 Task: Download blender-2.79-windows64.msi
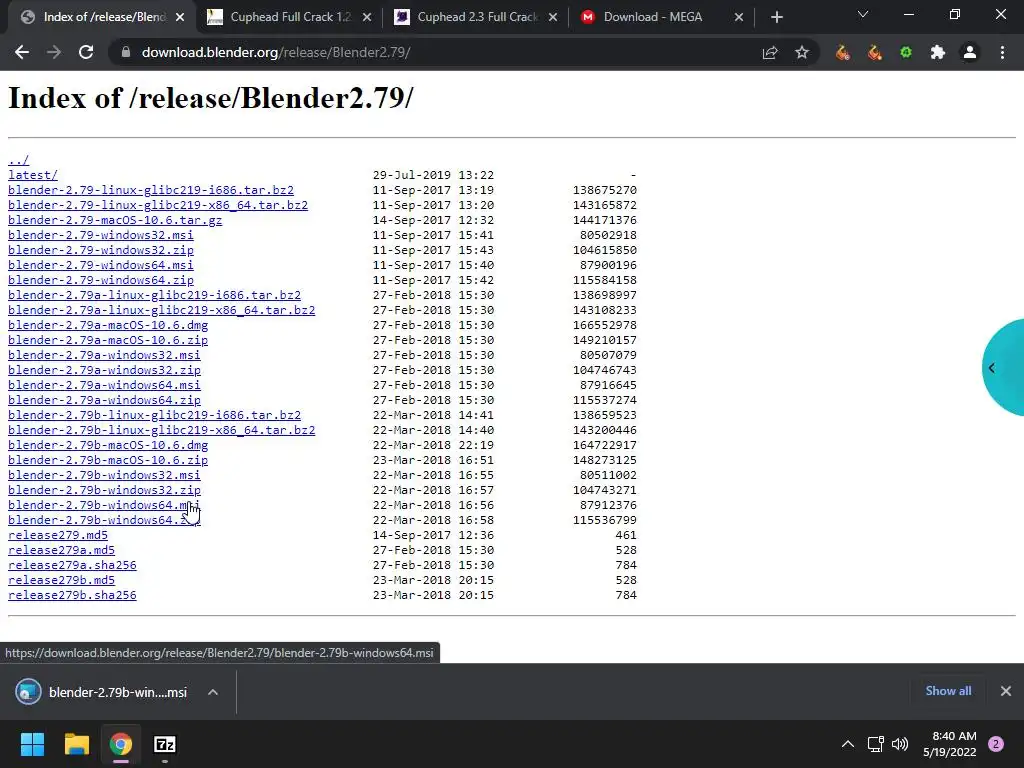pos(101,265)
